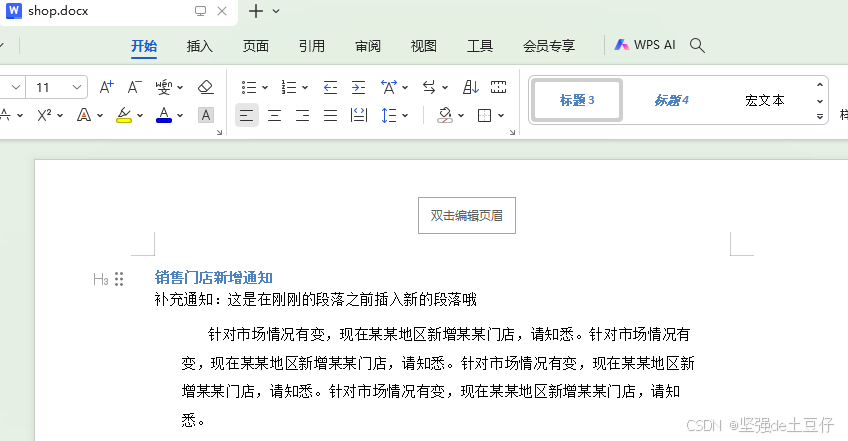
Task: Click the search magnifier icon
Action: tap(697, 45)
